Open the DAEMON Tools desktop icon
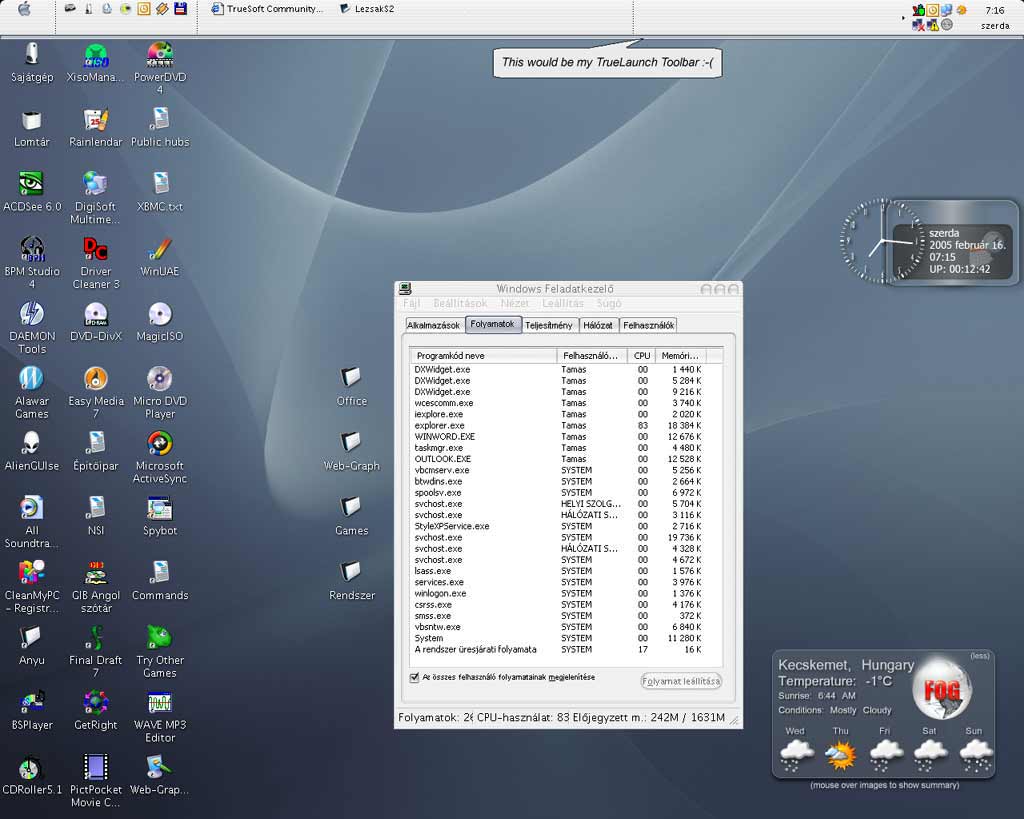 tap(31, 315)
